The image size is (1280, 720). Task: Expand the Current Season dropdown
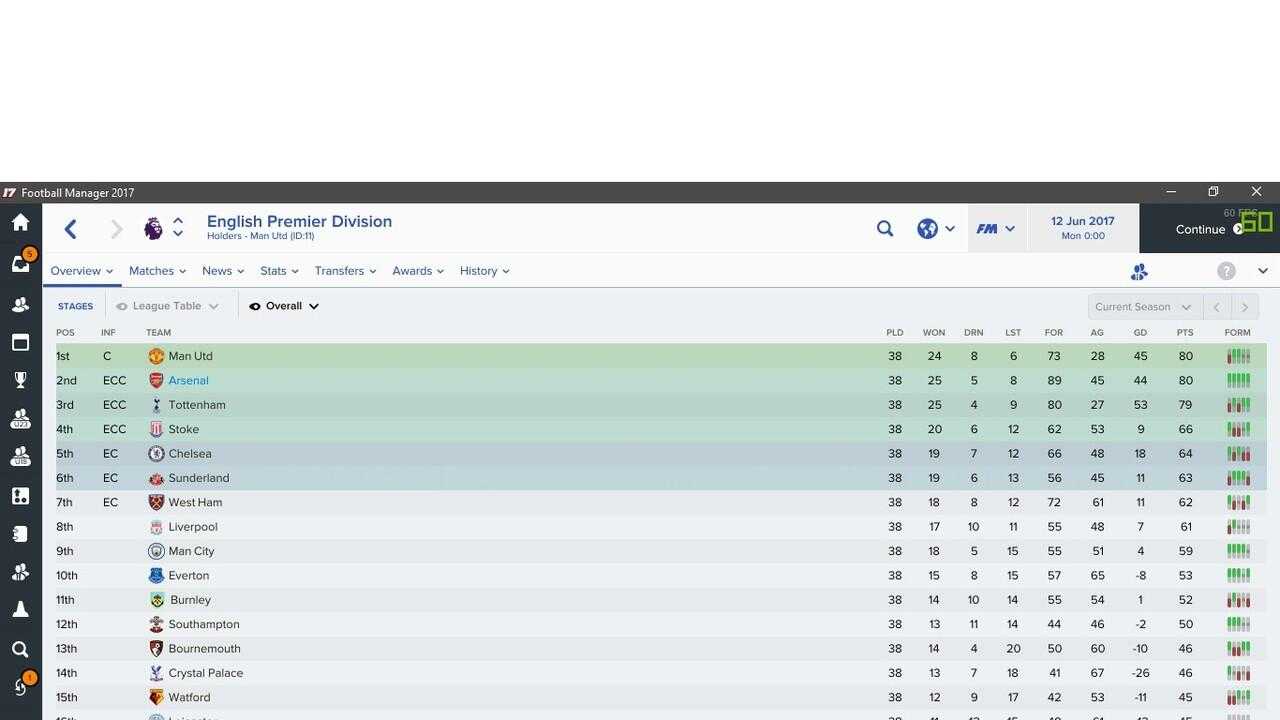point(1143,307)
